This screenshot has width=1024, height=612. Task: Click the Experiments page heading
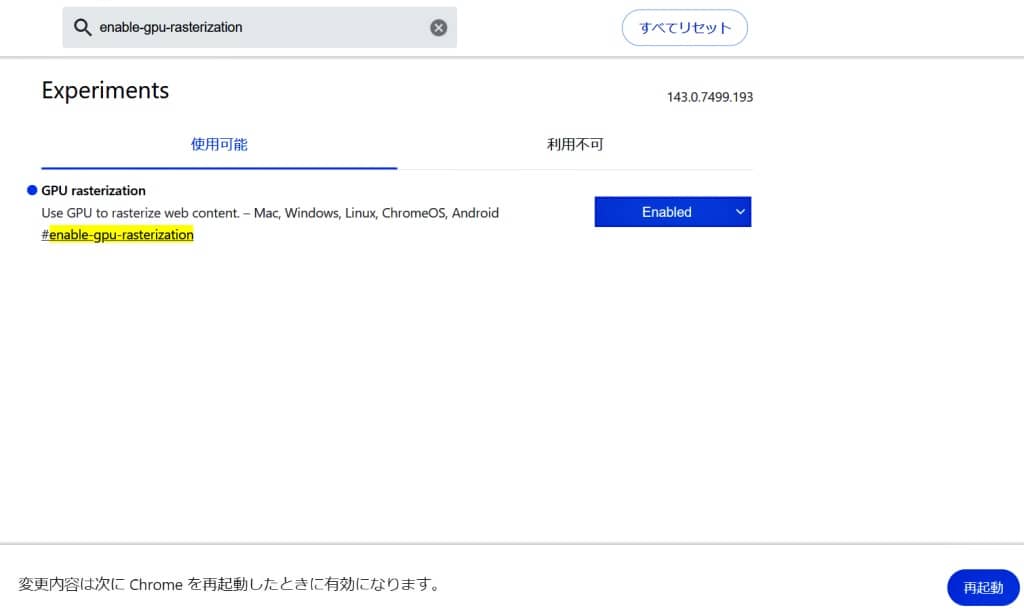click(x=105, y=90)
